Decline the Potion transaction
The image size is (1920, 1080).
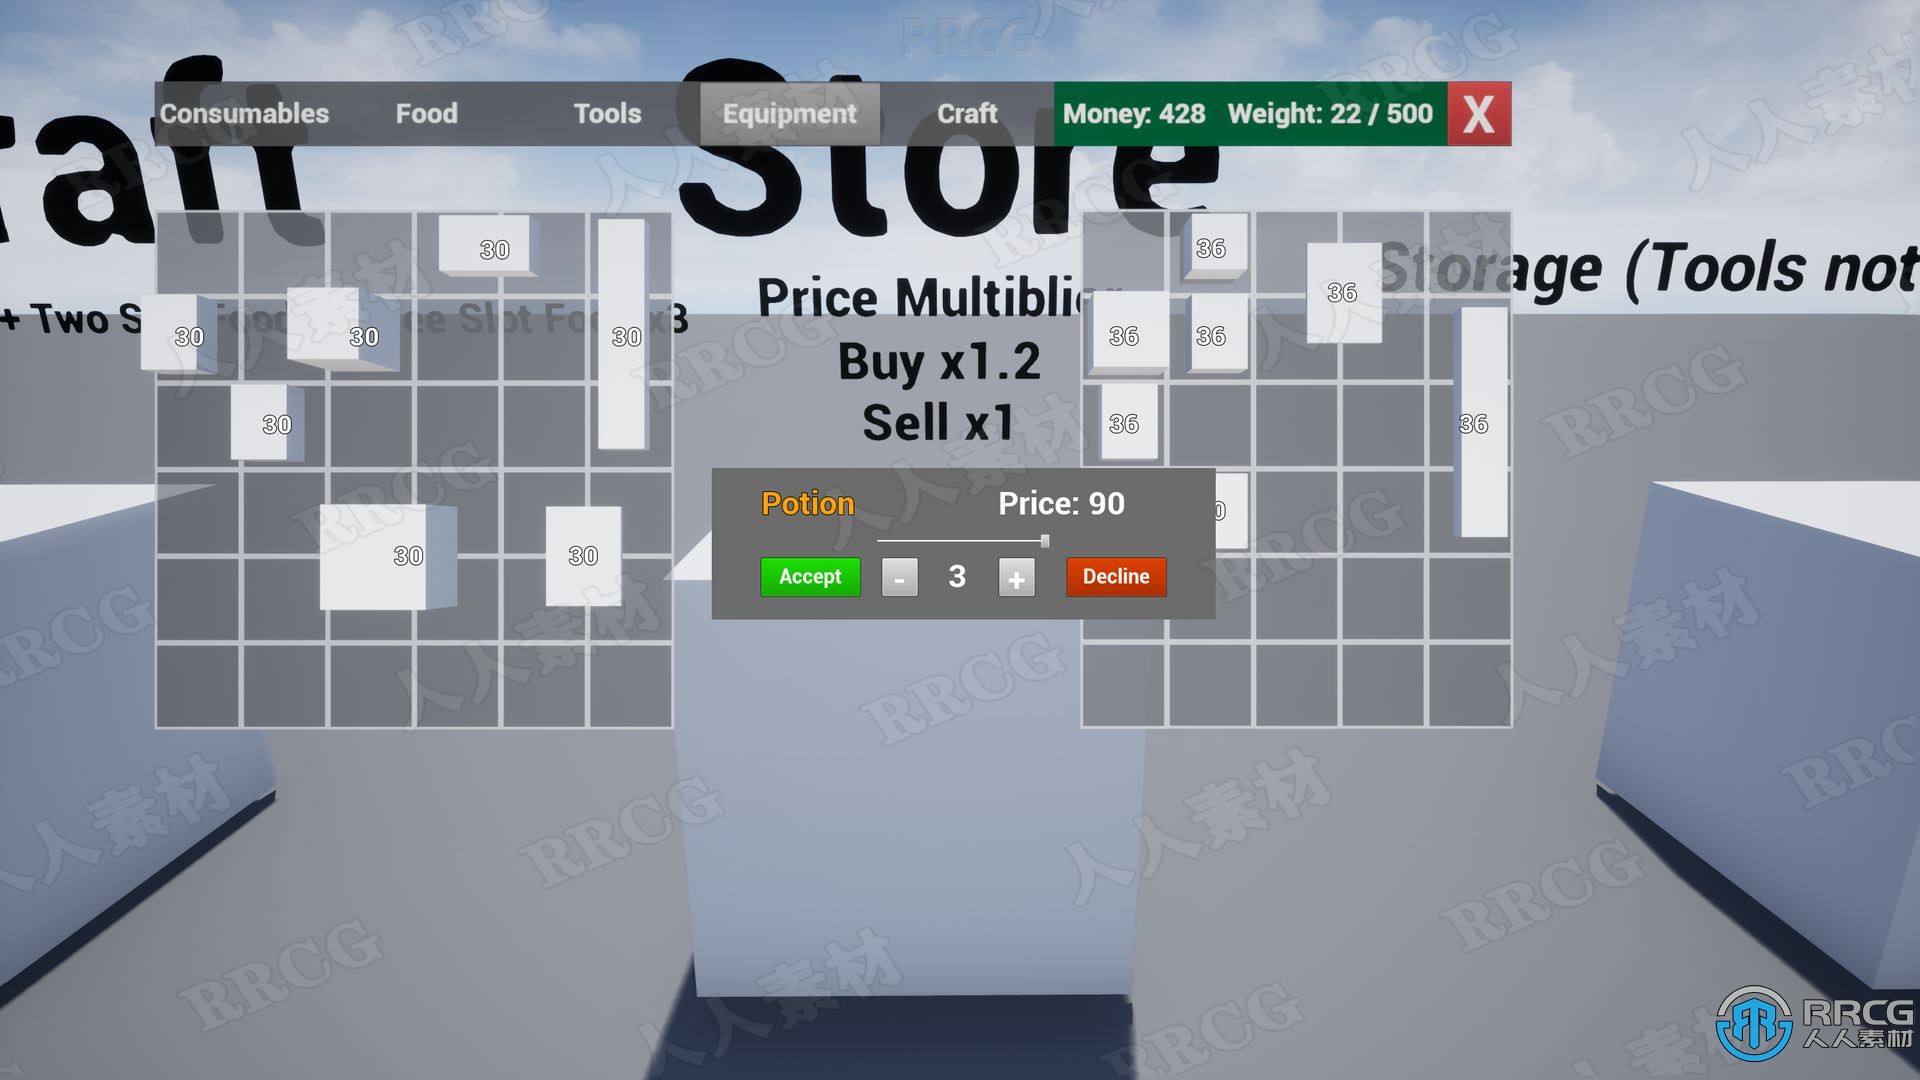1112,576
